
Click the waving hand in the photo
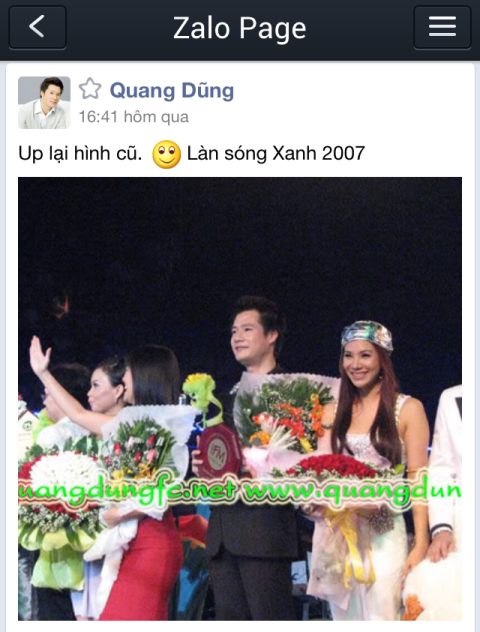point(39,356)
